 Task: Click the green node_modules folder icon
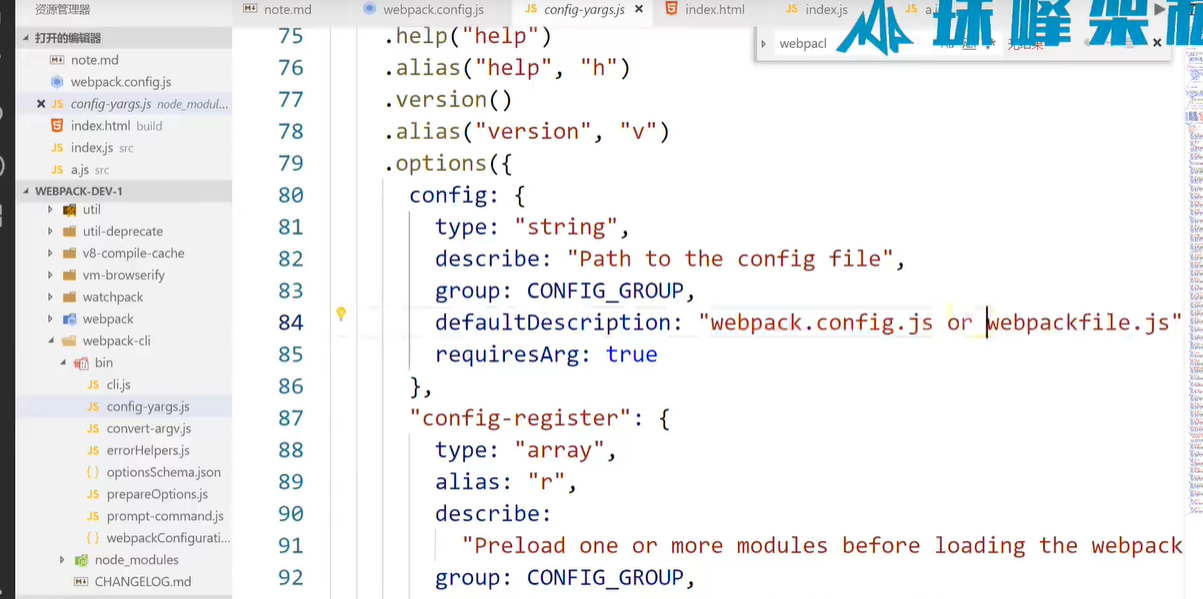tap(81, 560)
